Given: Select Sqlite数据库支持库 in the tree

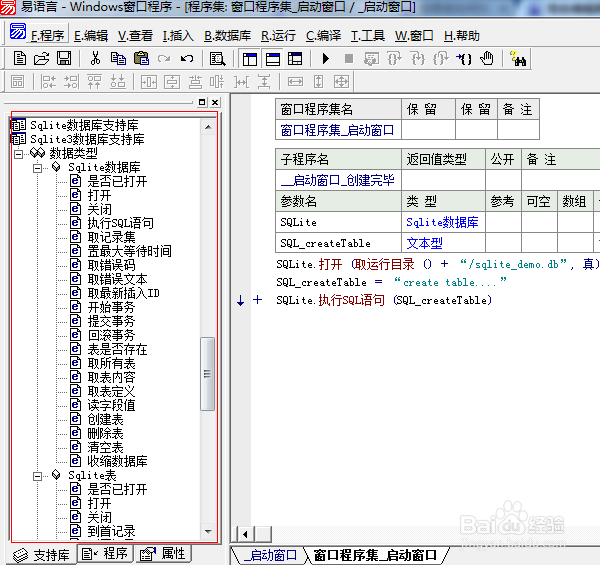Looking at the screenshot, I should 84,125.
